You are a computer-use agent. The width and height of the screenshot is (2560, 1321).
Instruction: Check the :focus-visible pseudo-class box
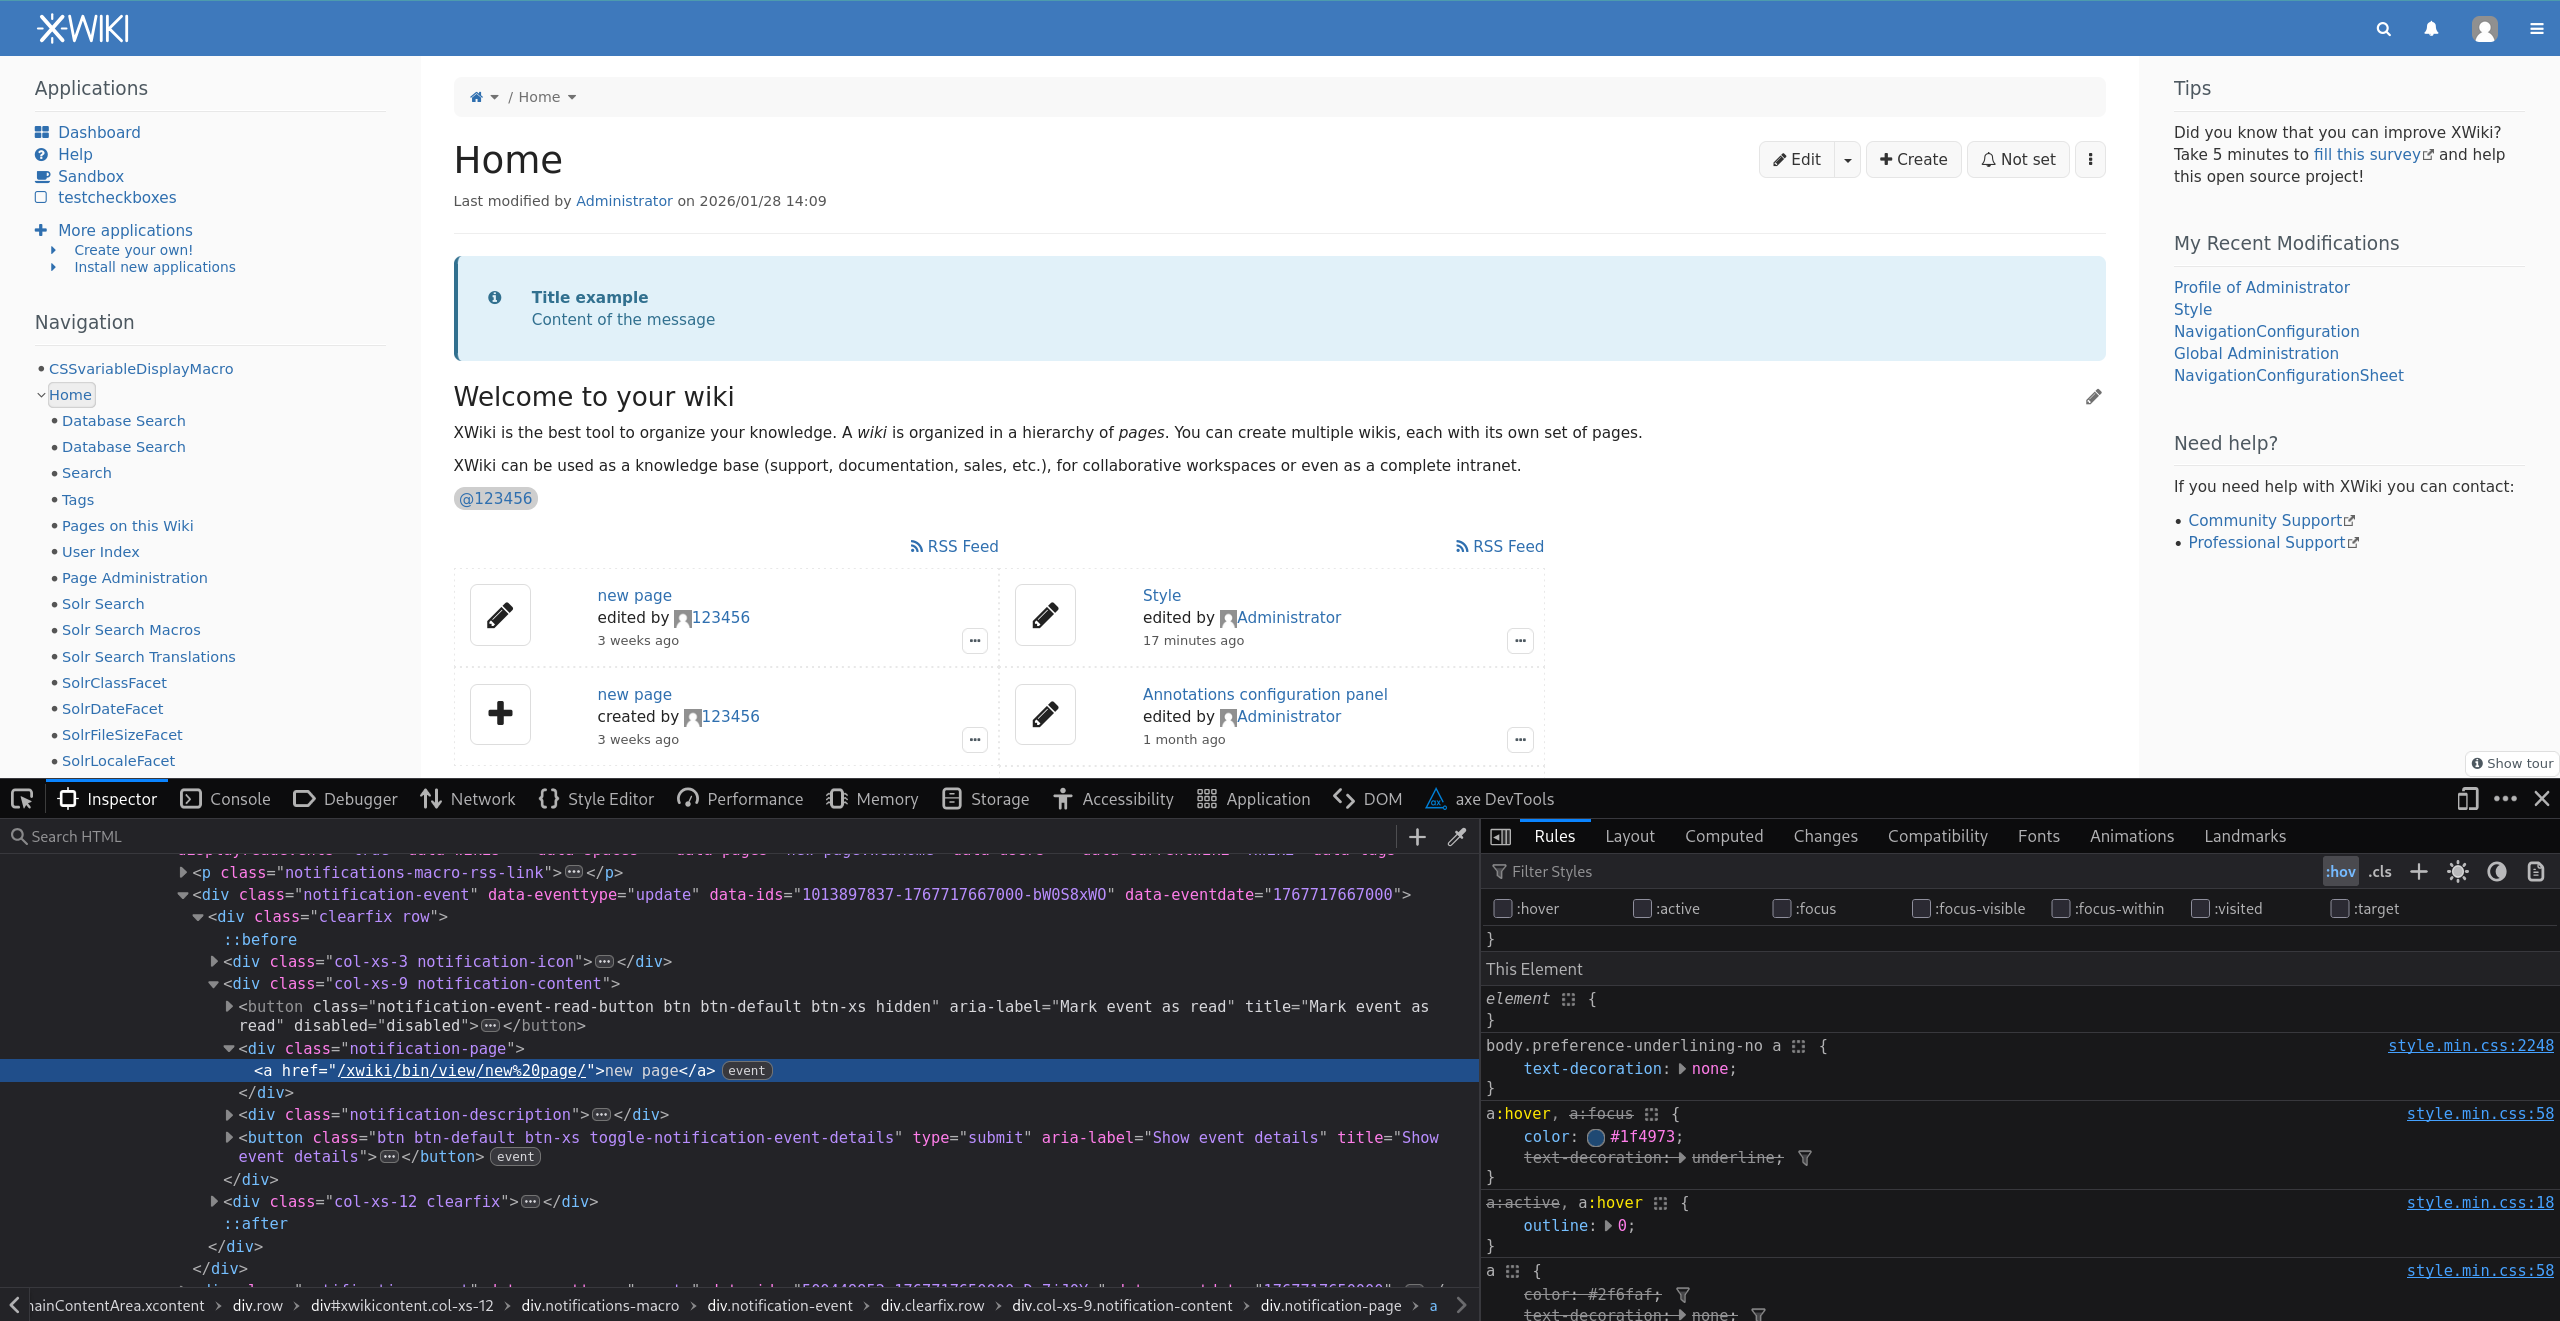pos(1921,909)
